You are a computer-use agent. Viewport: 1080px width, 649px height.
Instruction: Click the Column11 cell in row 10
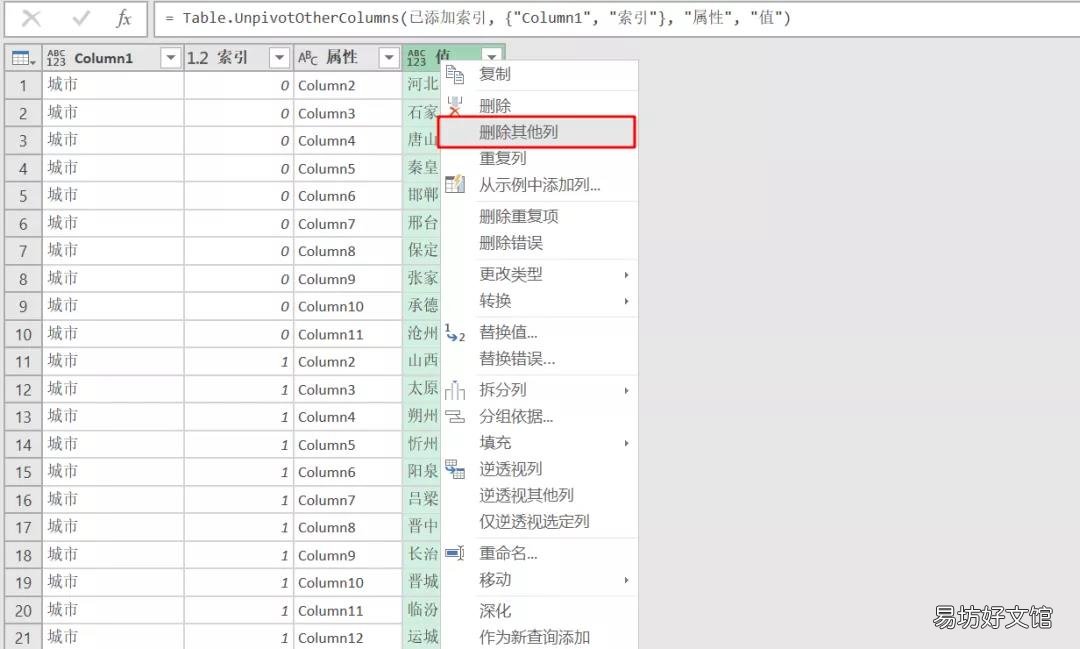348,334
